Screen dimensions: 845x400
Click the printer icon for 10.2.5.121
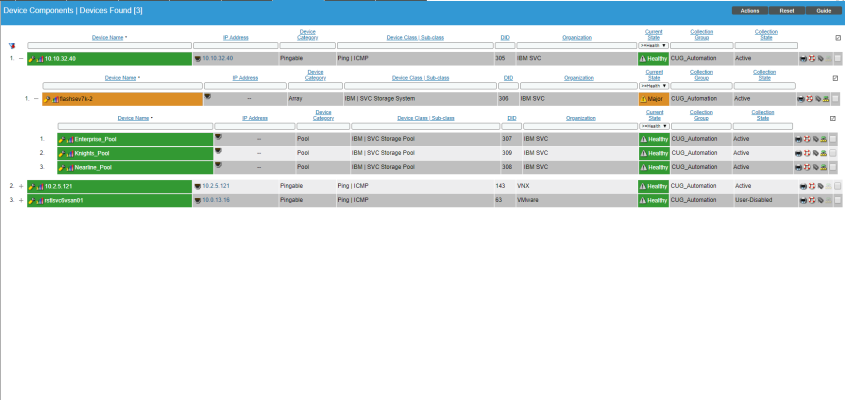[803, 187]
